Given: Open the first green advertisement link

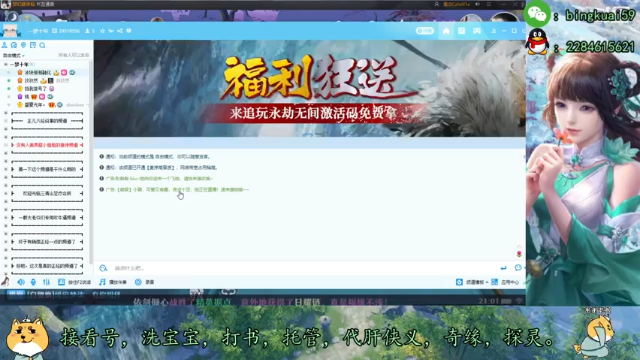Looking at the screenshot, I should [x=159, y=178].
